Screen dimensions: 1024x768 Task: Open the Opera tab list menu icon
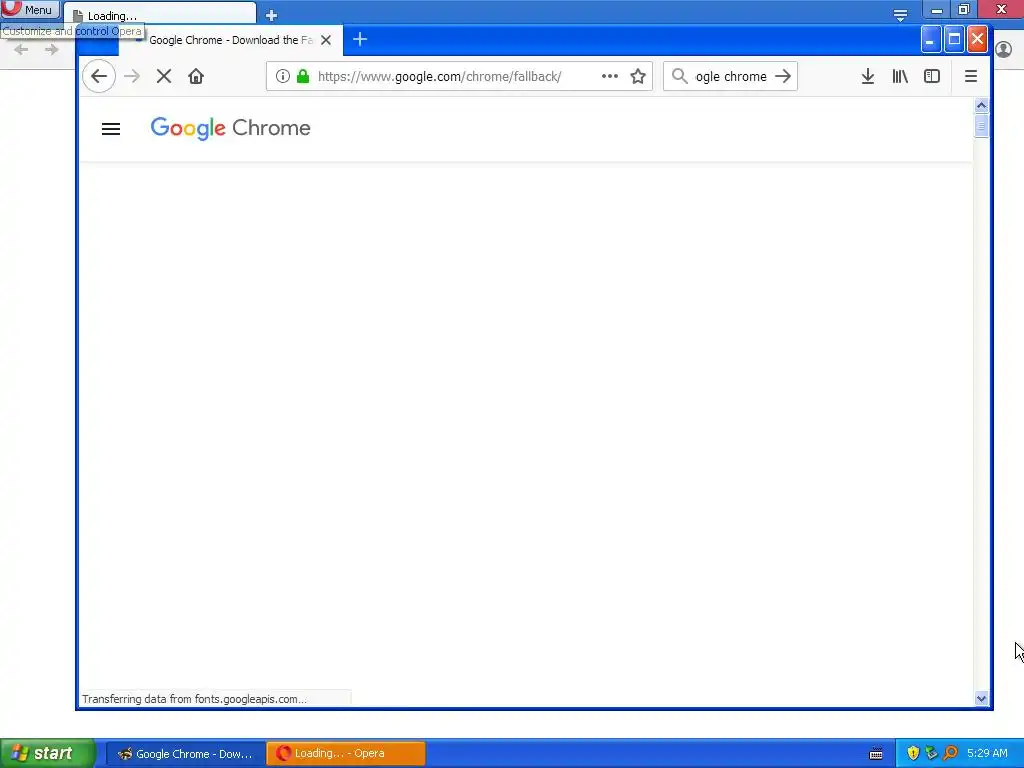coord(901,15)
